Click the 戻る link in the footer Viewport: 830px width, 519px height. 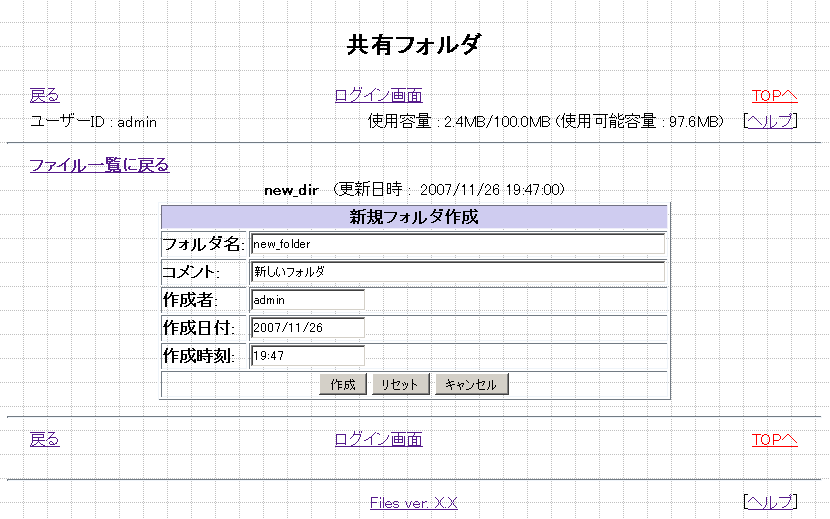click(x=44, y=439)
